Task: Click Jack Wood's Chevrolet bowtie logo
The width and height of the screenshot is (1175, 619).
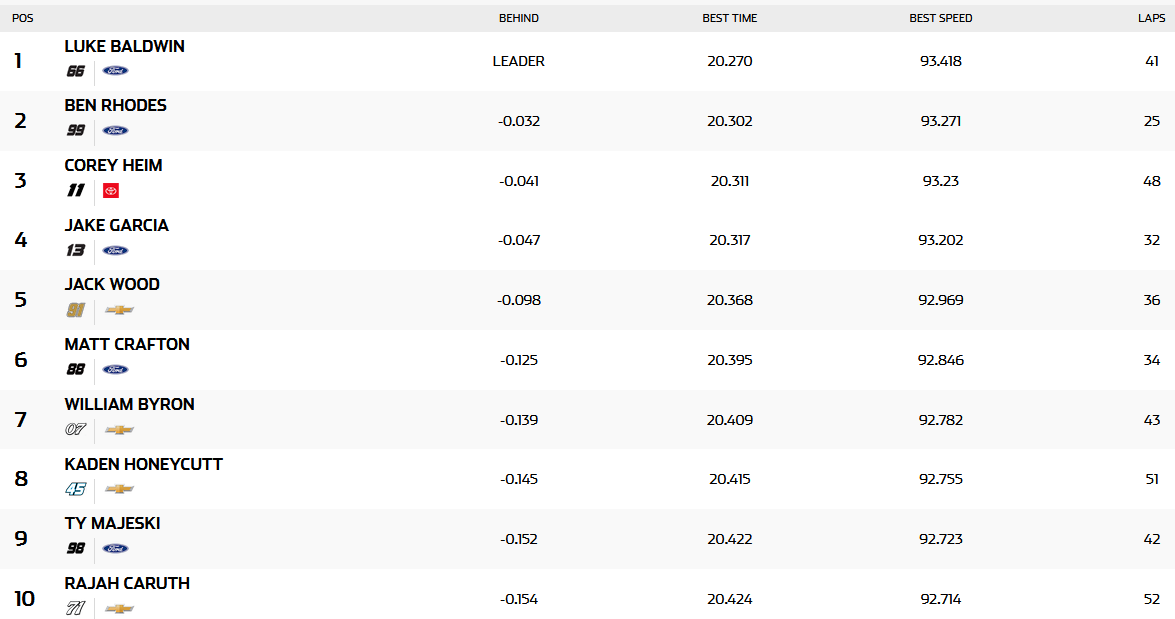Action: click(x=119, y=310)
